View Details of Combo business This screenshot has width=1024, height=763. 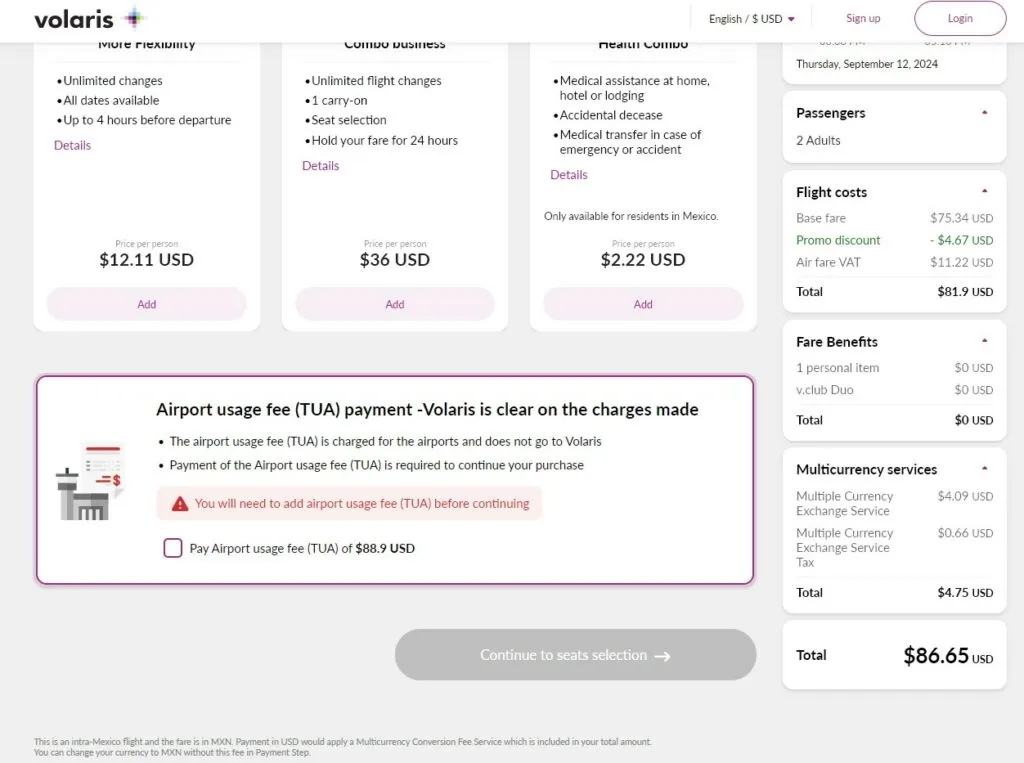point(320,166)
